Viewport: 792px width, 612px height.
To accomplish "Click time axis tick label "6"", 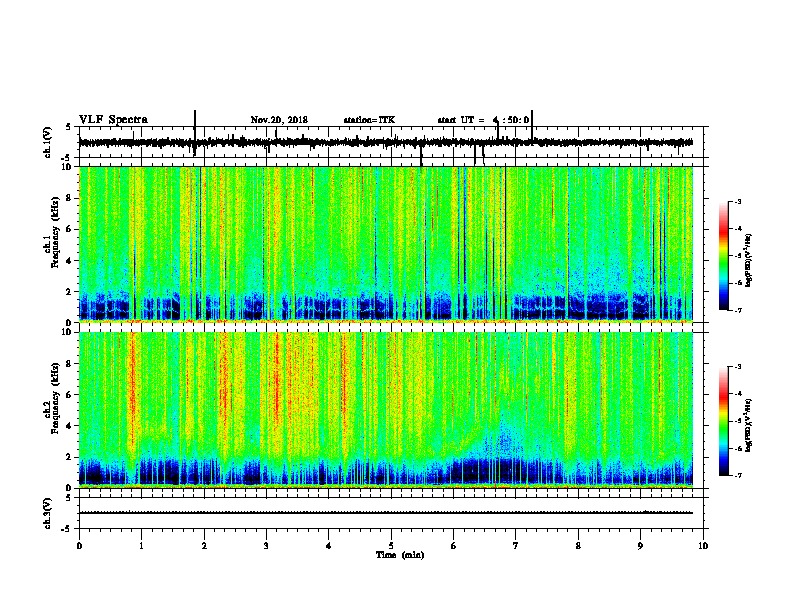I will [454, 545].
